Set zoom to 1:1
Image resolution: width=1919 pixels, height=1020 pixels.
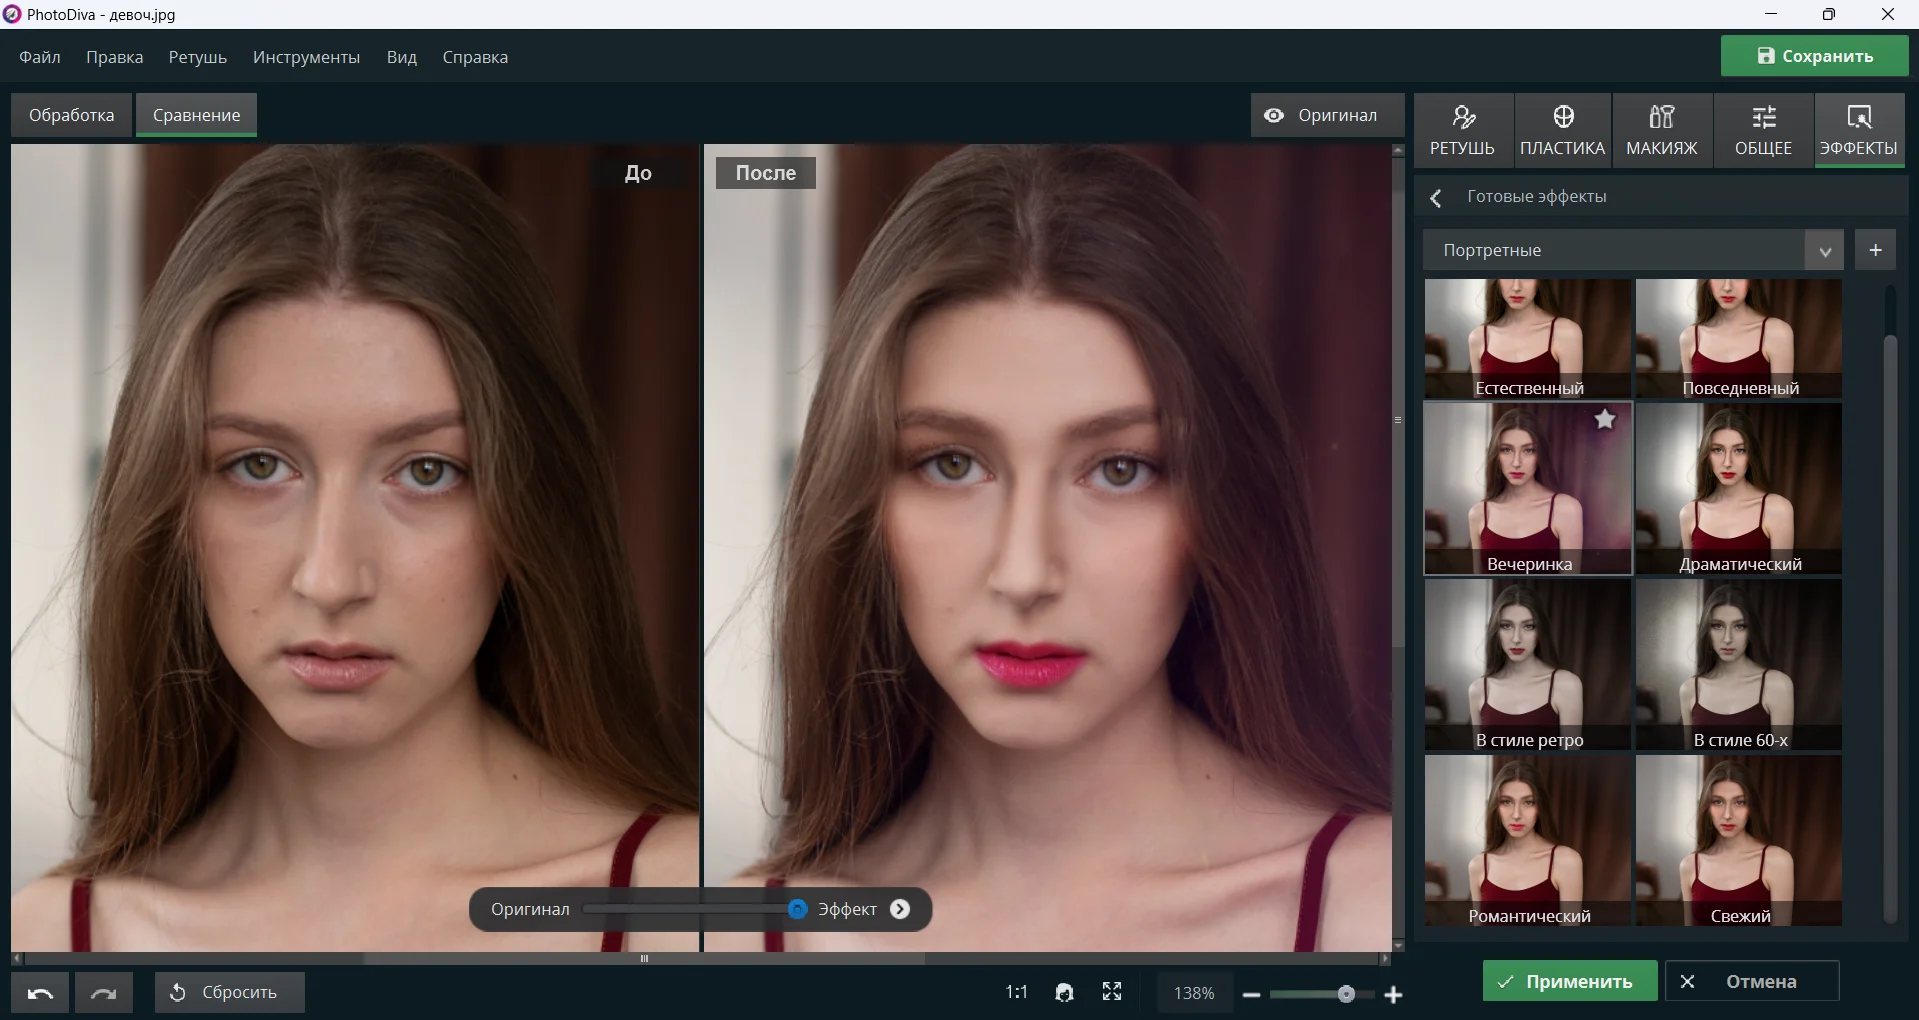pos(1016,992)
